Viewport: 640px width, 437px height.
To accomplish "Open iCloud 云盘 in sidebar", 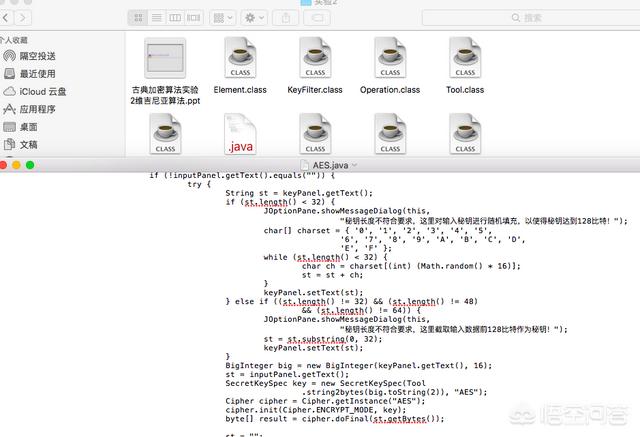I will pos(35,91).
